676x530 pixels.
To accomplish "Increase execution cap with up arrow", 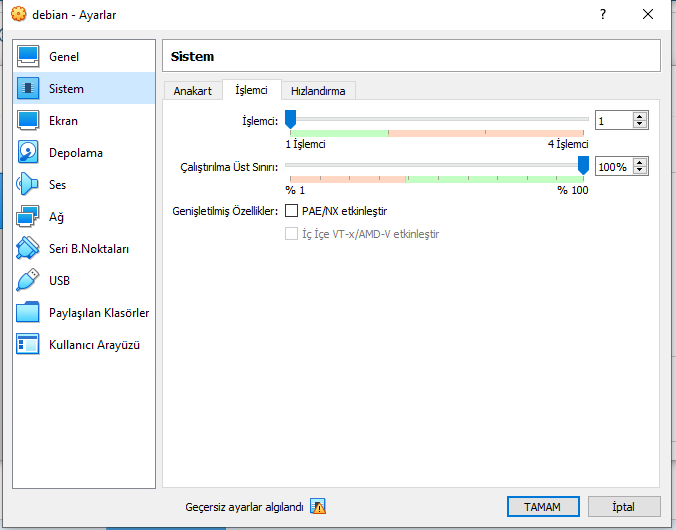I will point(640,163).
